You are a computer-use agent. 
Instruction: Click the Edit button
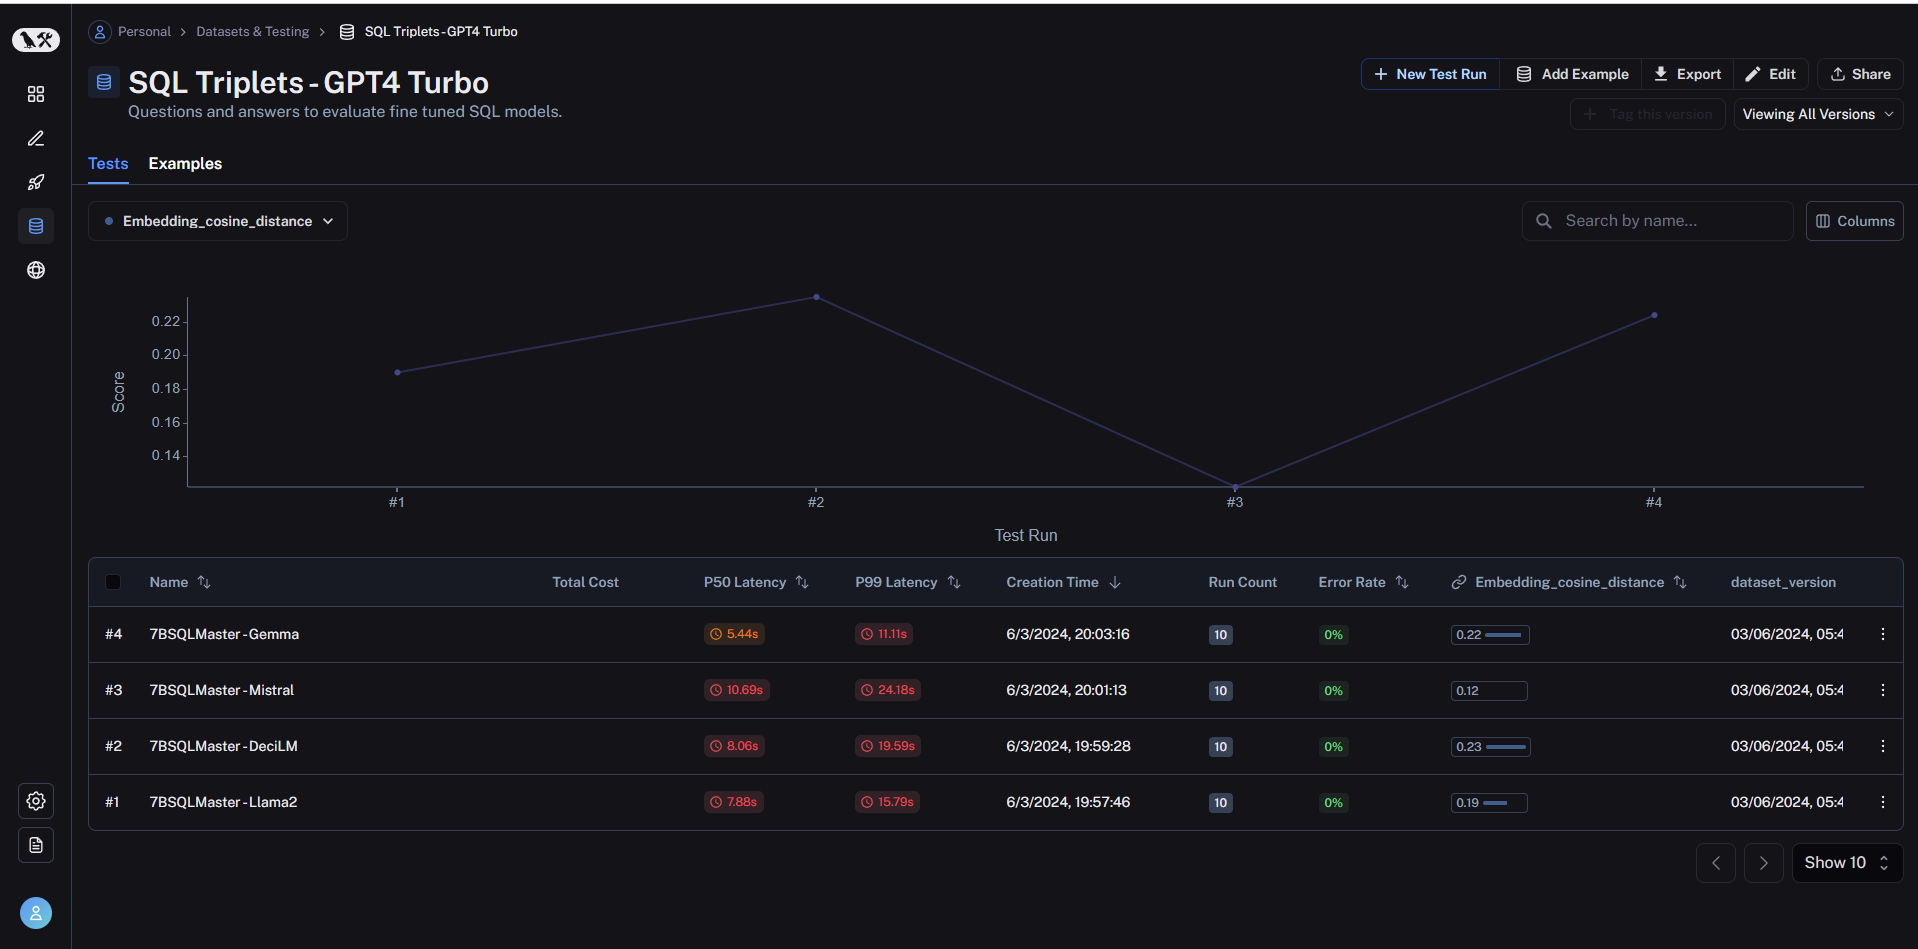pyautogui.click(x=1771, y=74)
